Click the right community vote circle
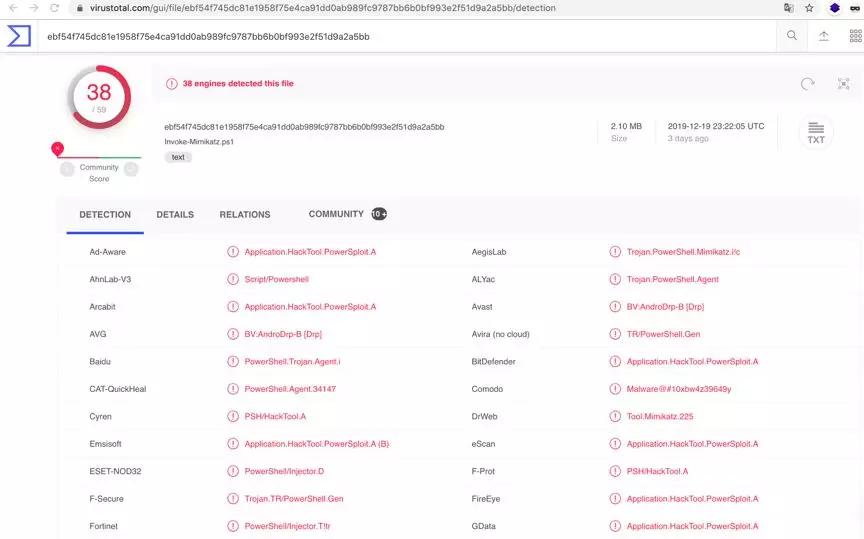The width and height of the screenshot is (864, 539). point(131,169)
